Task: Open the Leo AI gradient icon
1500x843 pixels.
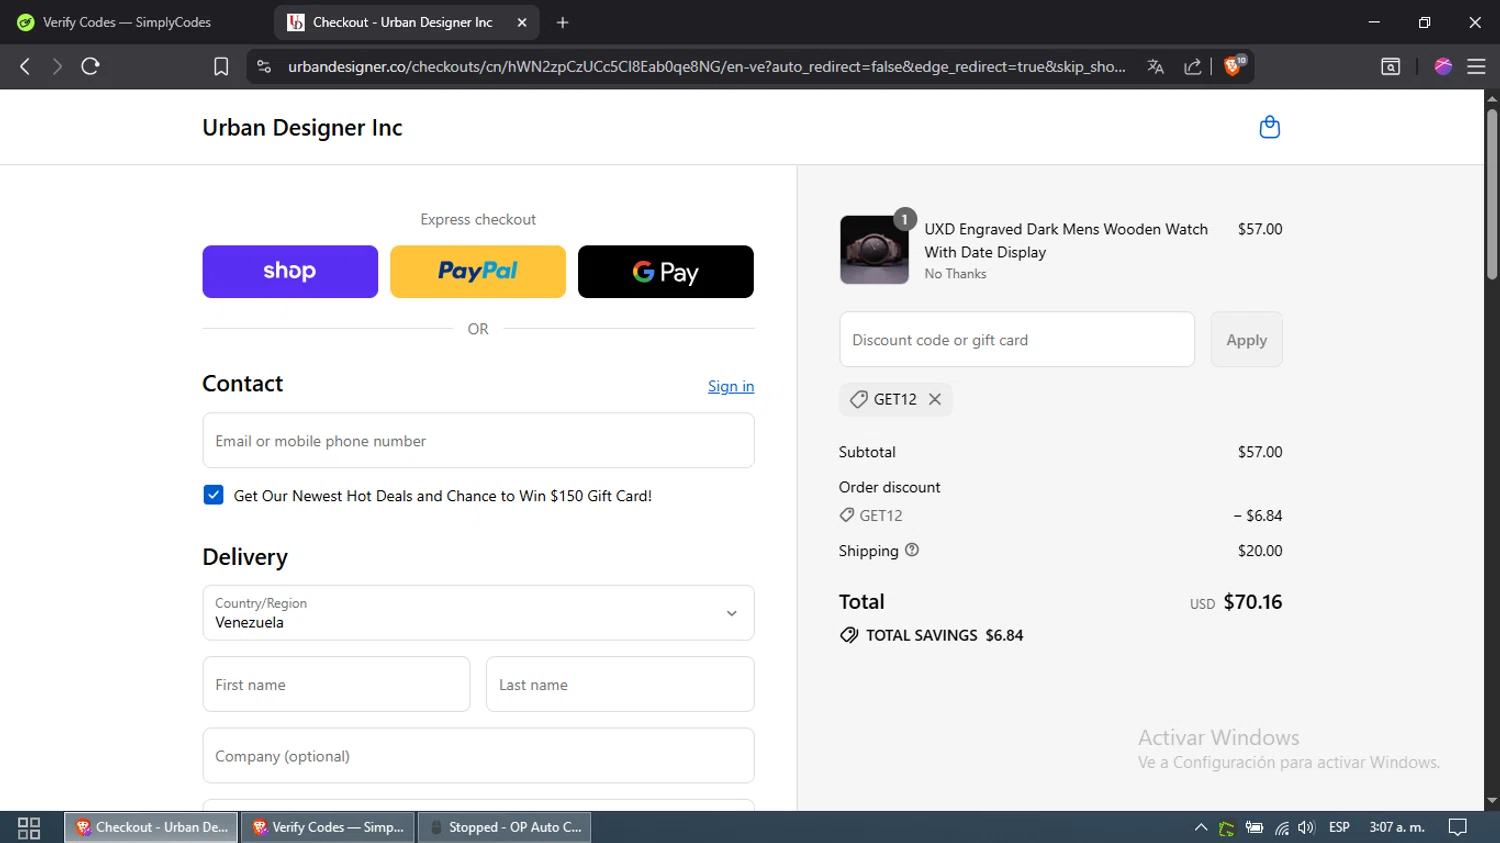Action: coord(1443,66)
